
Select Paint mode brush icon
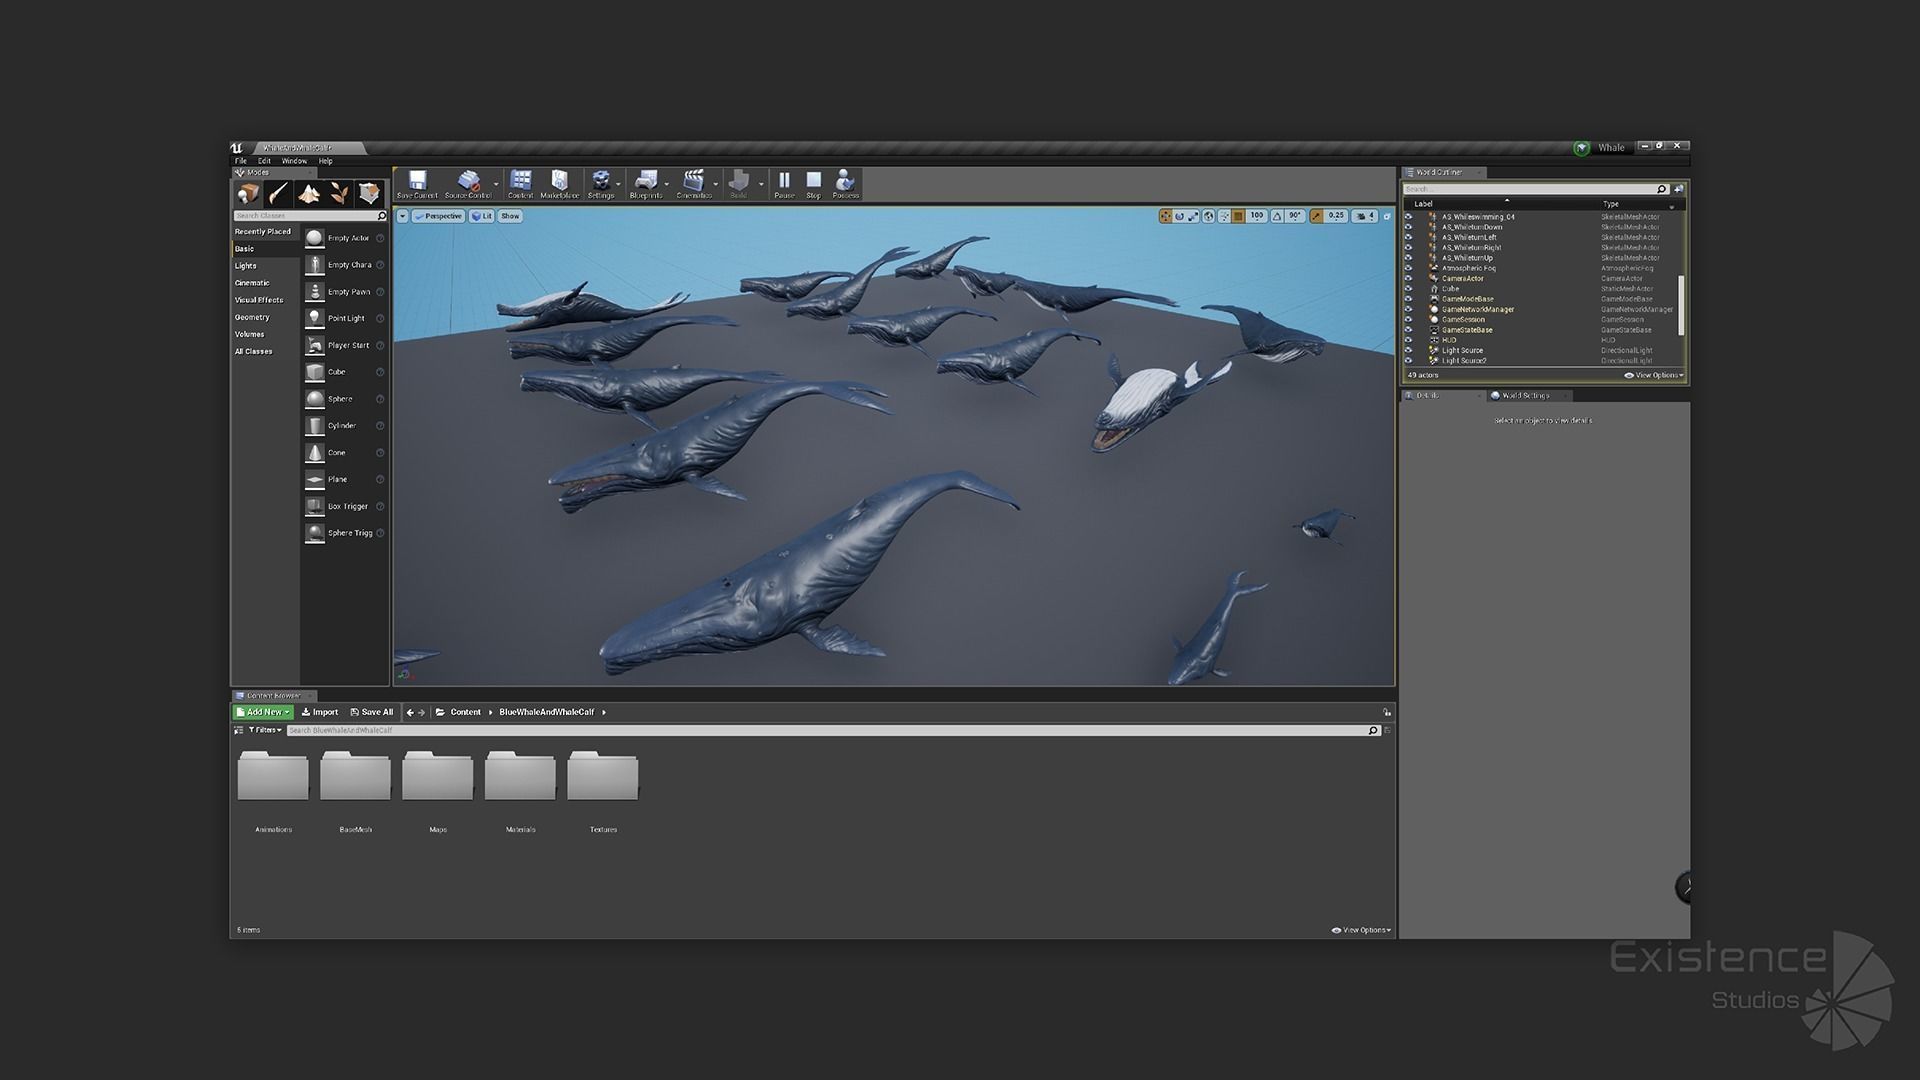point(278,193)
